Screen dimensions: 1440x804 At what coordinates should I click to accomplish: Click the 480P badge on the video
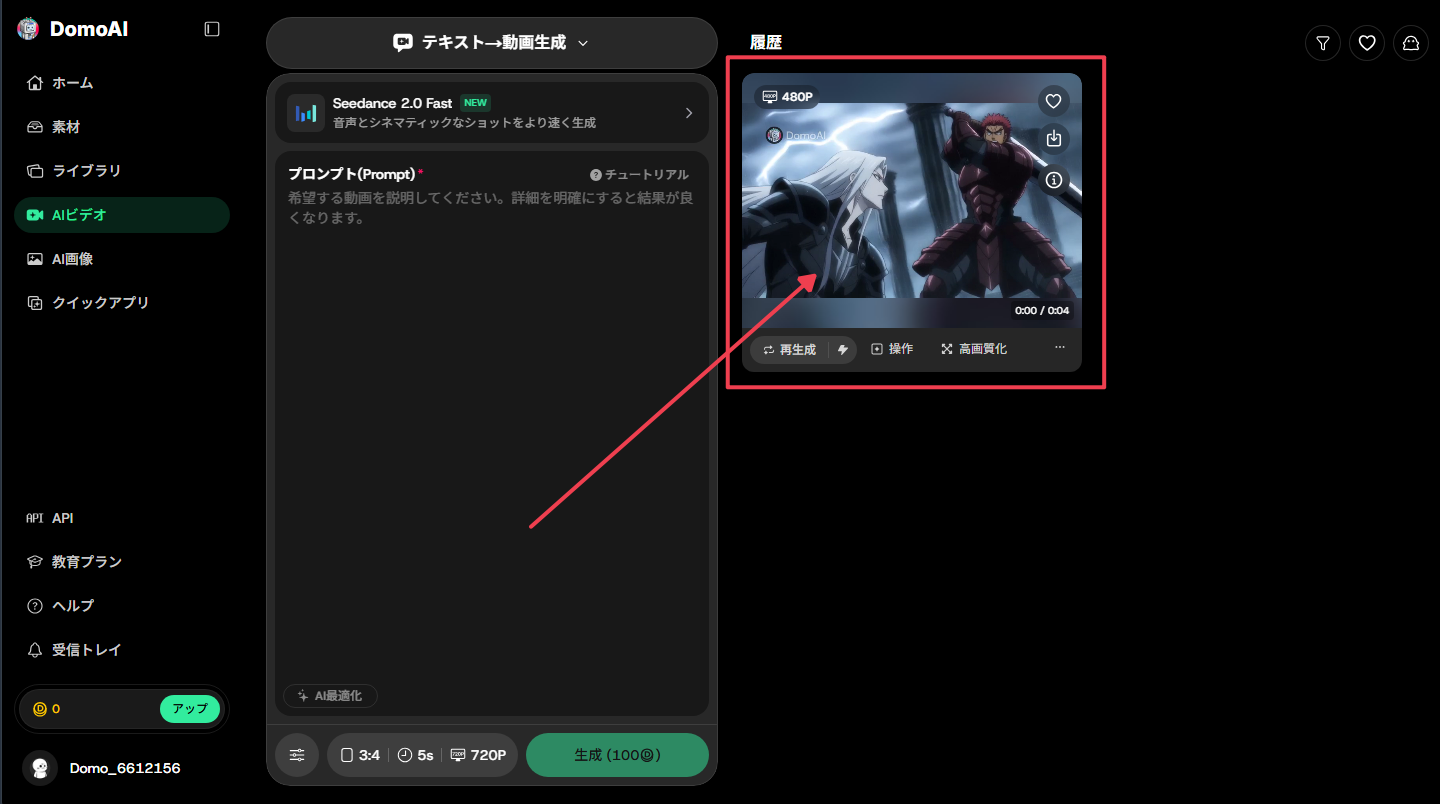(788, 97)
